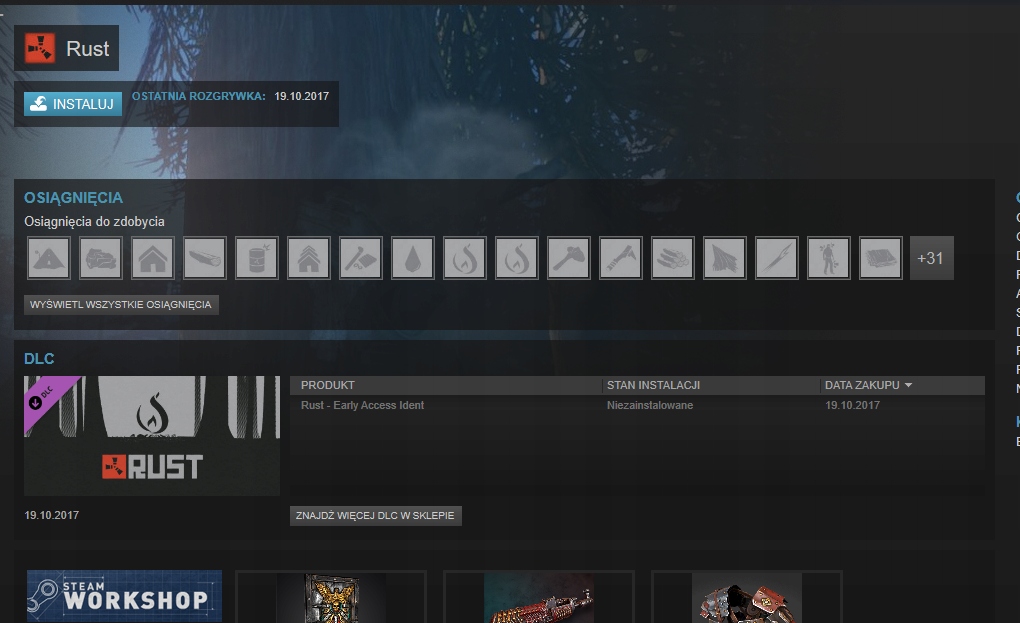This screenshot has height=623, width=1020.
Task: Open the flame achievement beside the stone hatchet
Action: click(517, 258)
